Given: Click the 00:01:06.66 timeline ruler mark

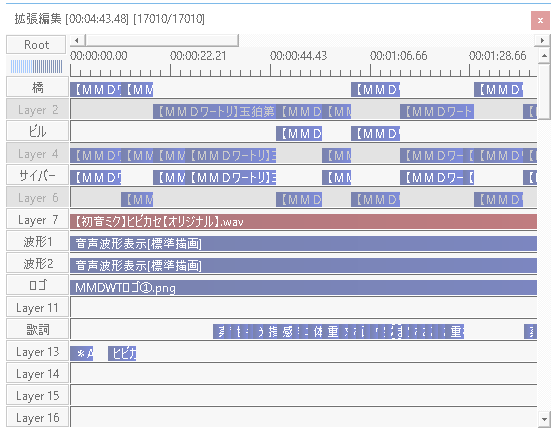Looking at the screenshot, I should [399, 56].
